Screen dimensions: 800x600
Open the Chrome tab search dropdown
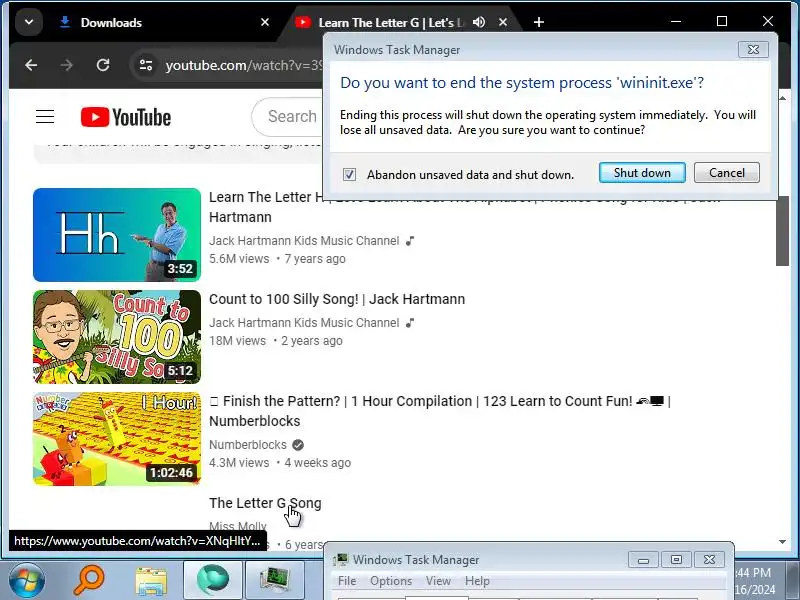pyautogui.click(x=29, y=22)
